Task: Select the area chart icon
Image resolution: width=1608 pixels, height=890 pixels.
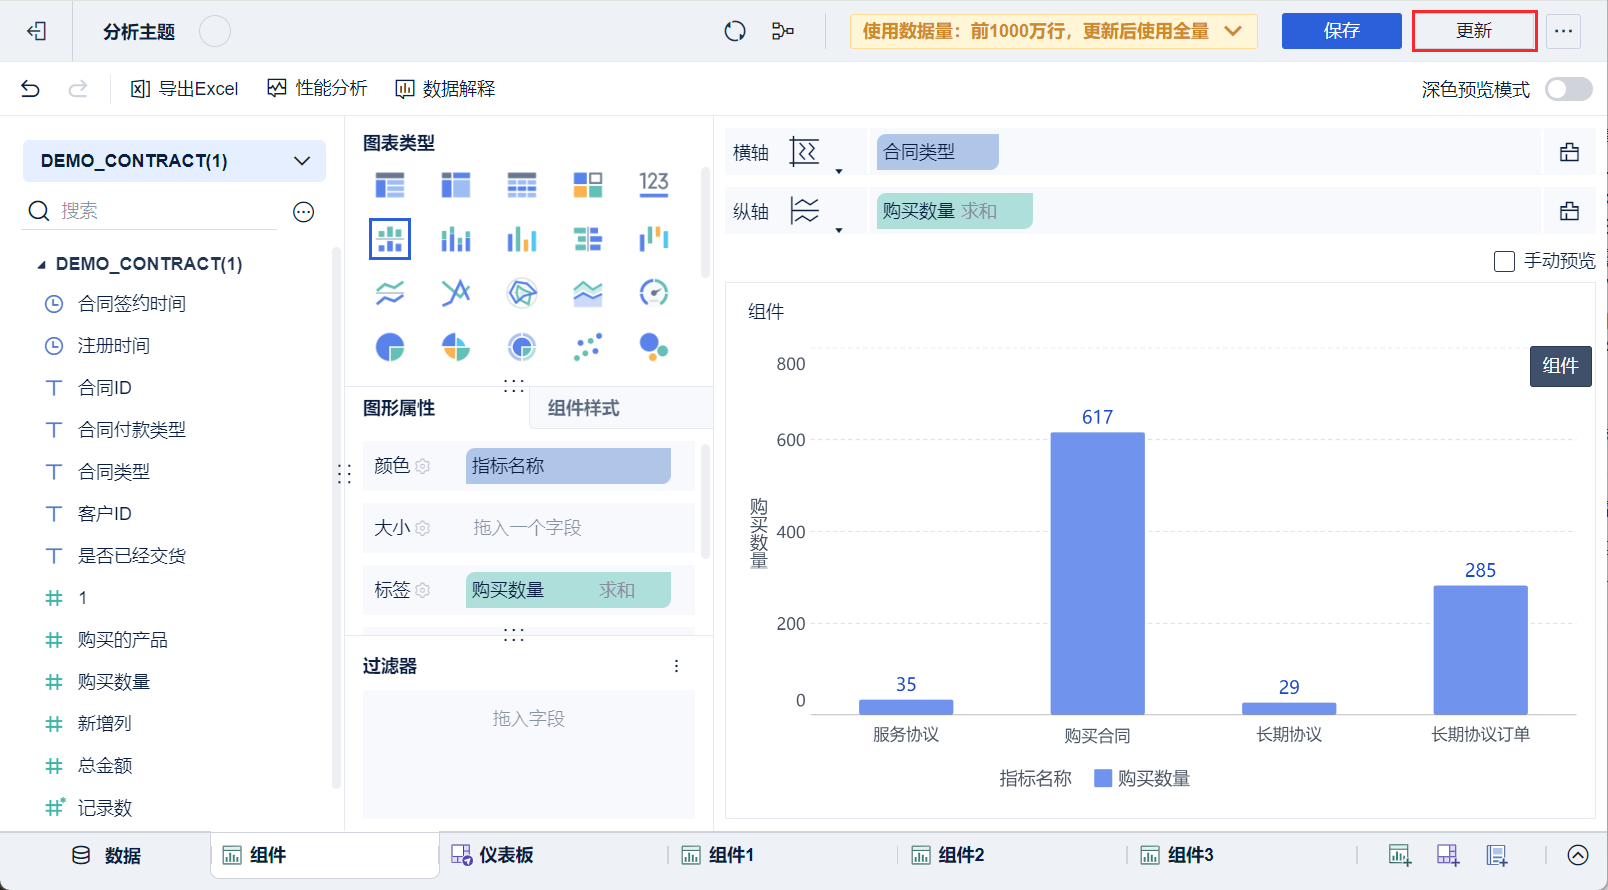Action: 588,293
